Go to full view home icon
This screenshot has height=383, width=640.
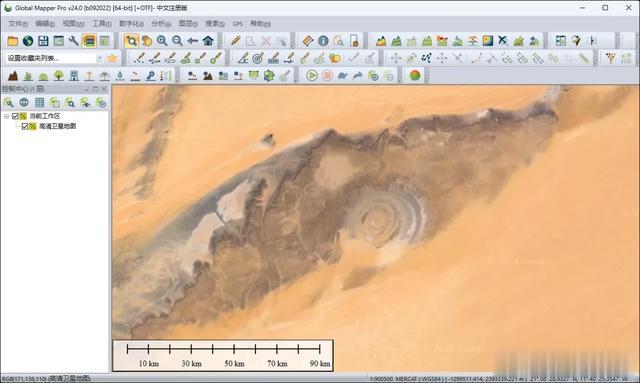208,41
